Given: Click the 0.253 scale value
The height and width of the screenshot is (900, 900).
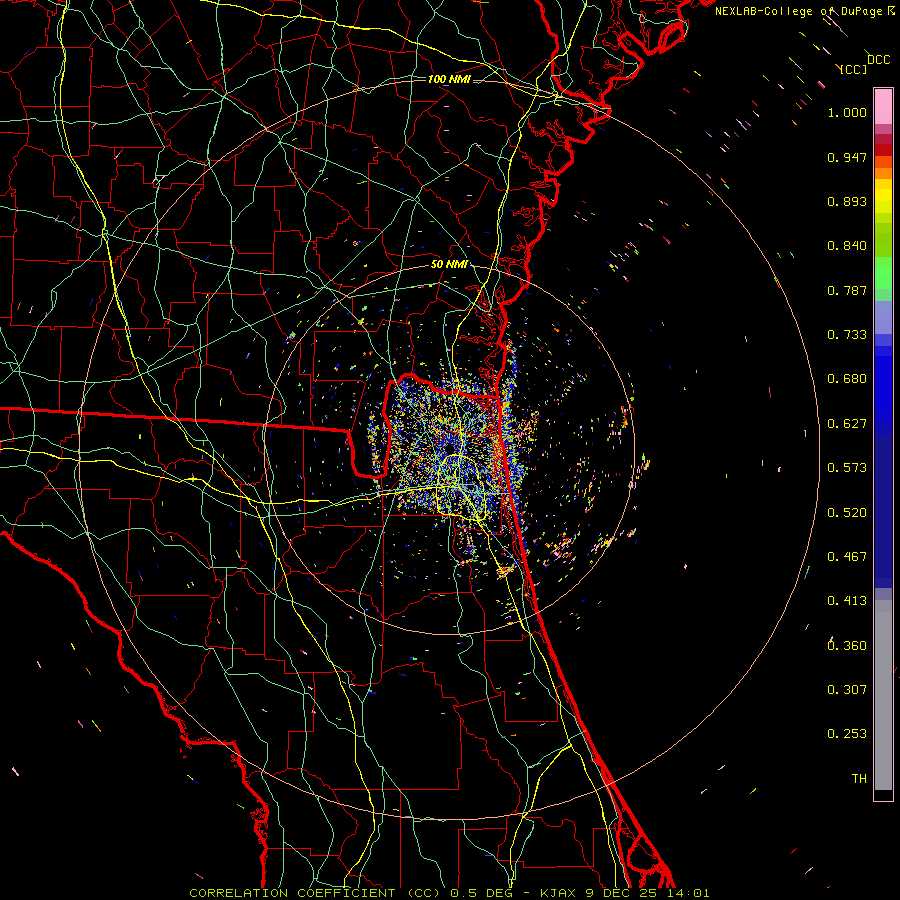Looking at the screenshot, I should 847,734.
